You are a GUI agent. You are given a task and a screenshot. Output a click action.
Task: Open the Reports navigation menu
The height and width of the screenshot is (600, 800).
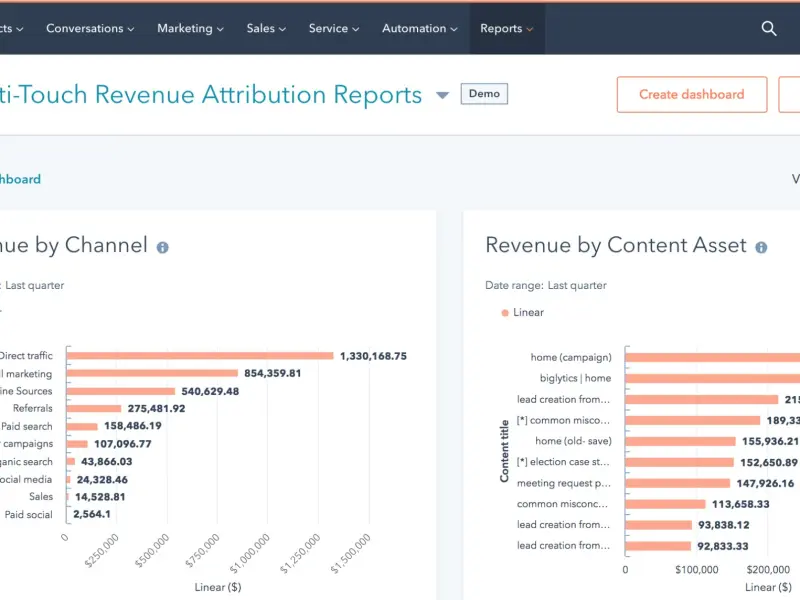[506, 29]
